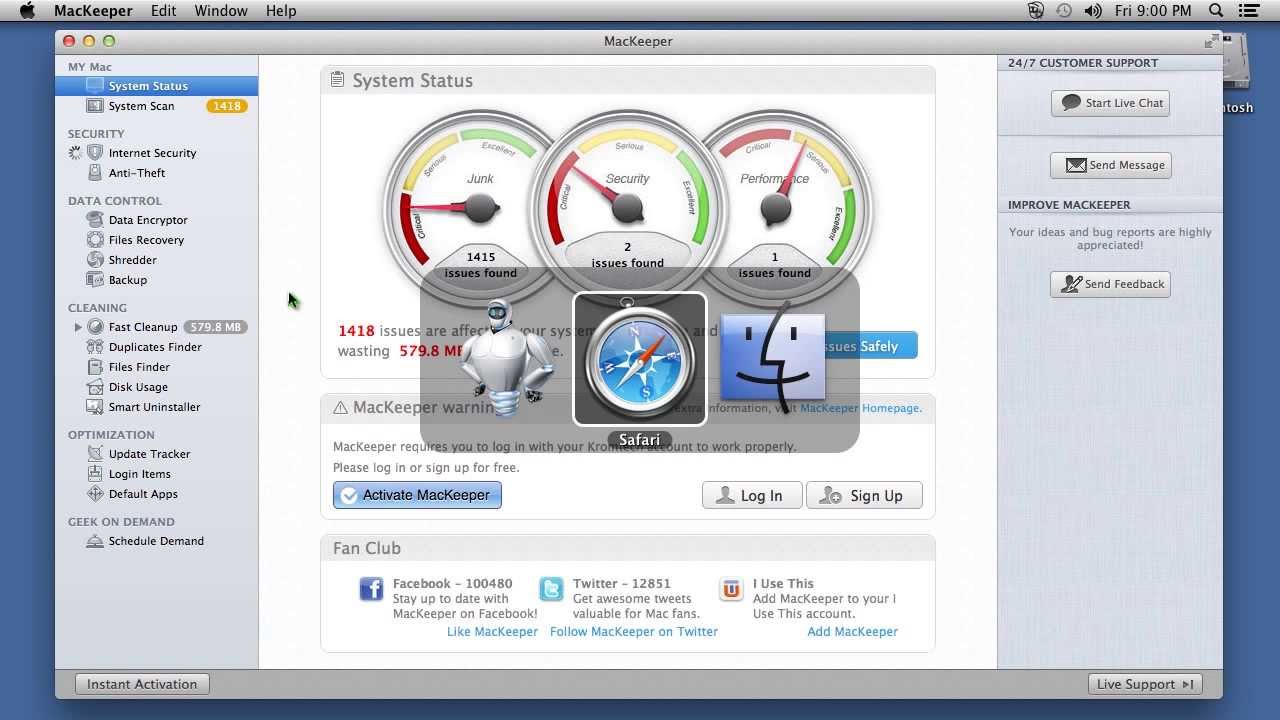Expand the Fast Cleanup disclosure triangle

point(78,327)
